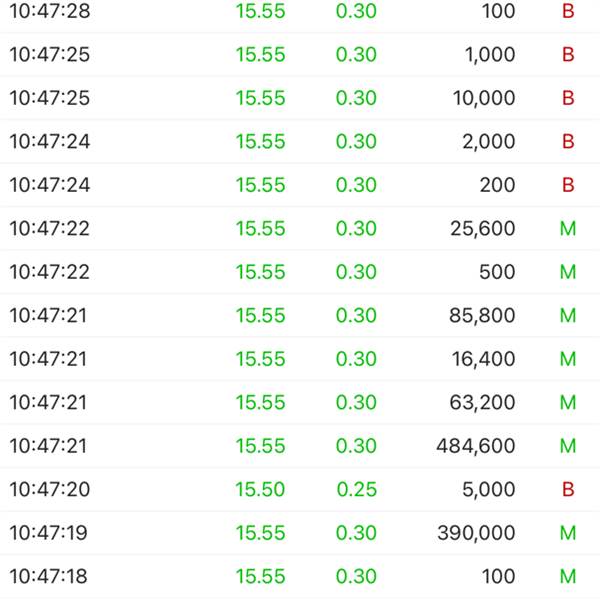Select the 85,800 volume trade
Viewport: 600px width, 600px height.
483,316
